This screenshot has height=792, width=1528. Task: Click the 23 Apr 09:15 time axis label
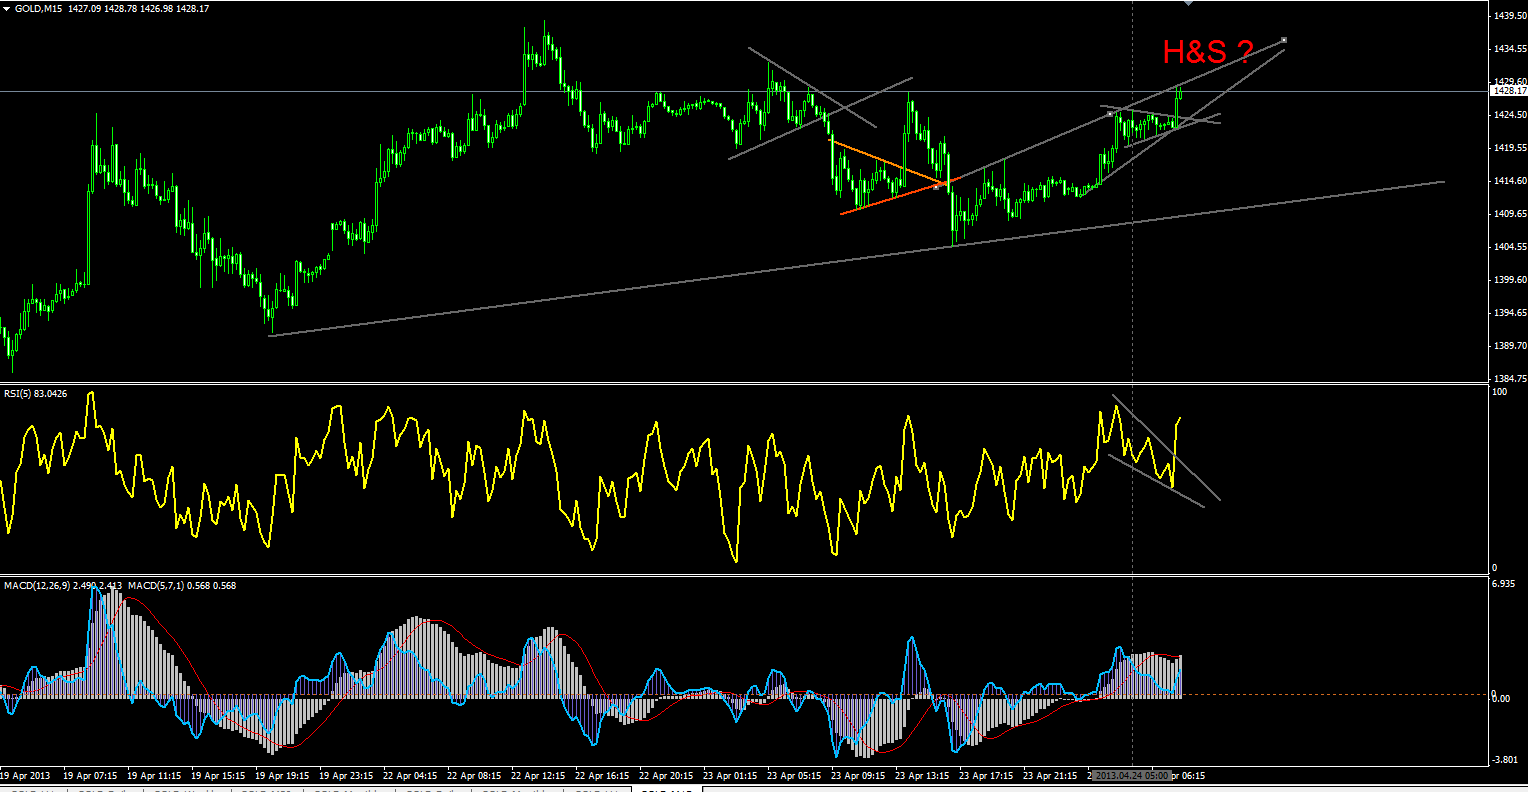(x=858, y=776)
